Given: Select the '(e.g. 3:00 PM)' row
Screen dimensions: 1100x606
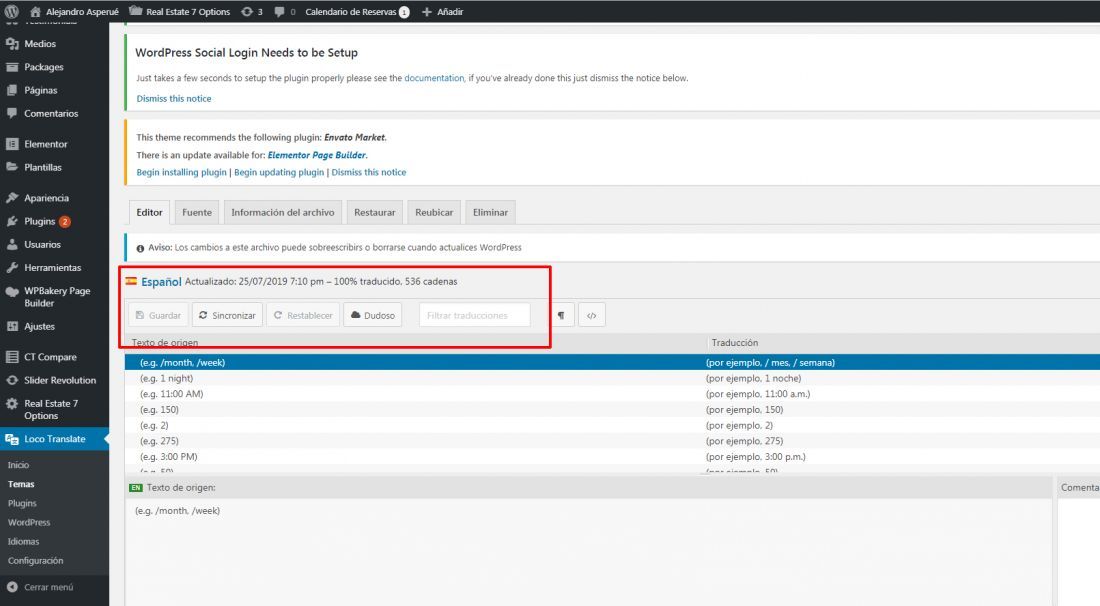Looking at the screenshot, I should [x=612, y=457].
